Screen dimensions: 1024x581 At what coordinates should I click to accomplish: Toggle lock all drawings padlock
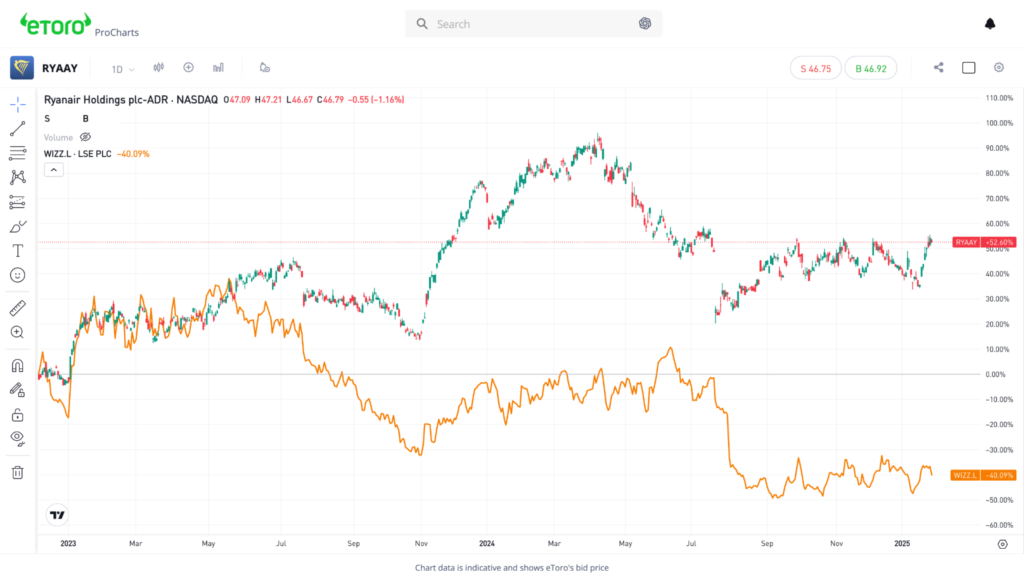(18, 415)
